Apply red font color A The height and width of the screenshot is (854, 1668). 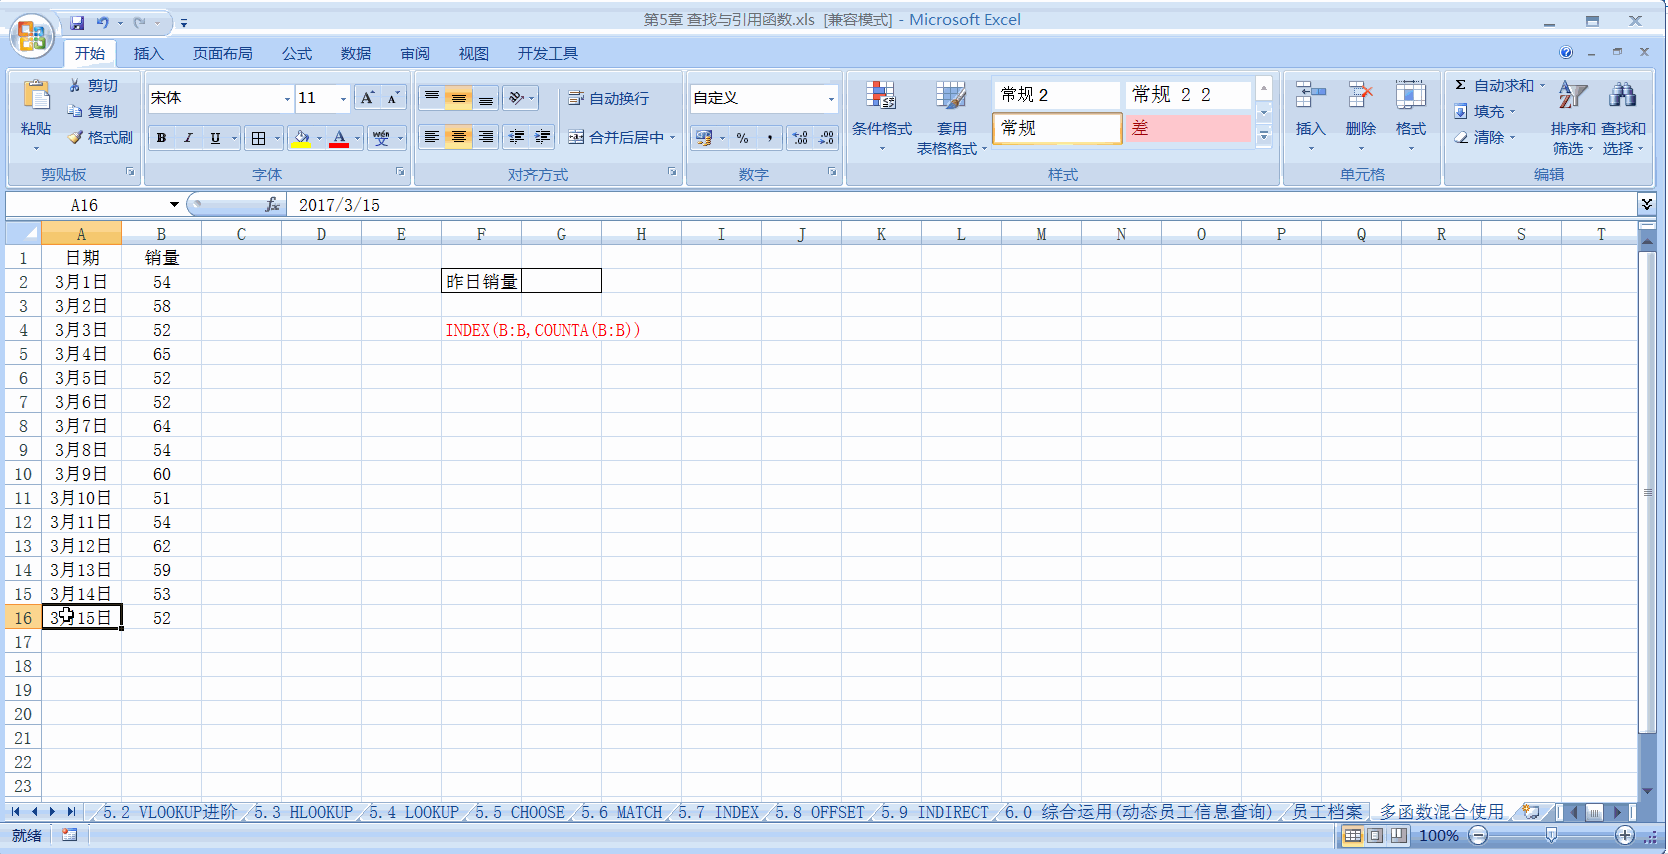(339, 138)
